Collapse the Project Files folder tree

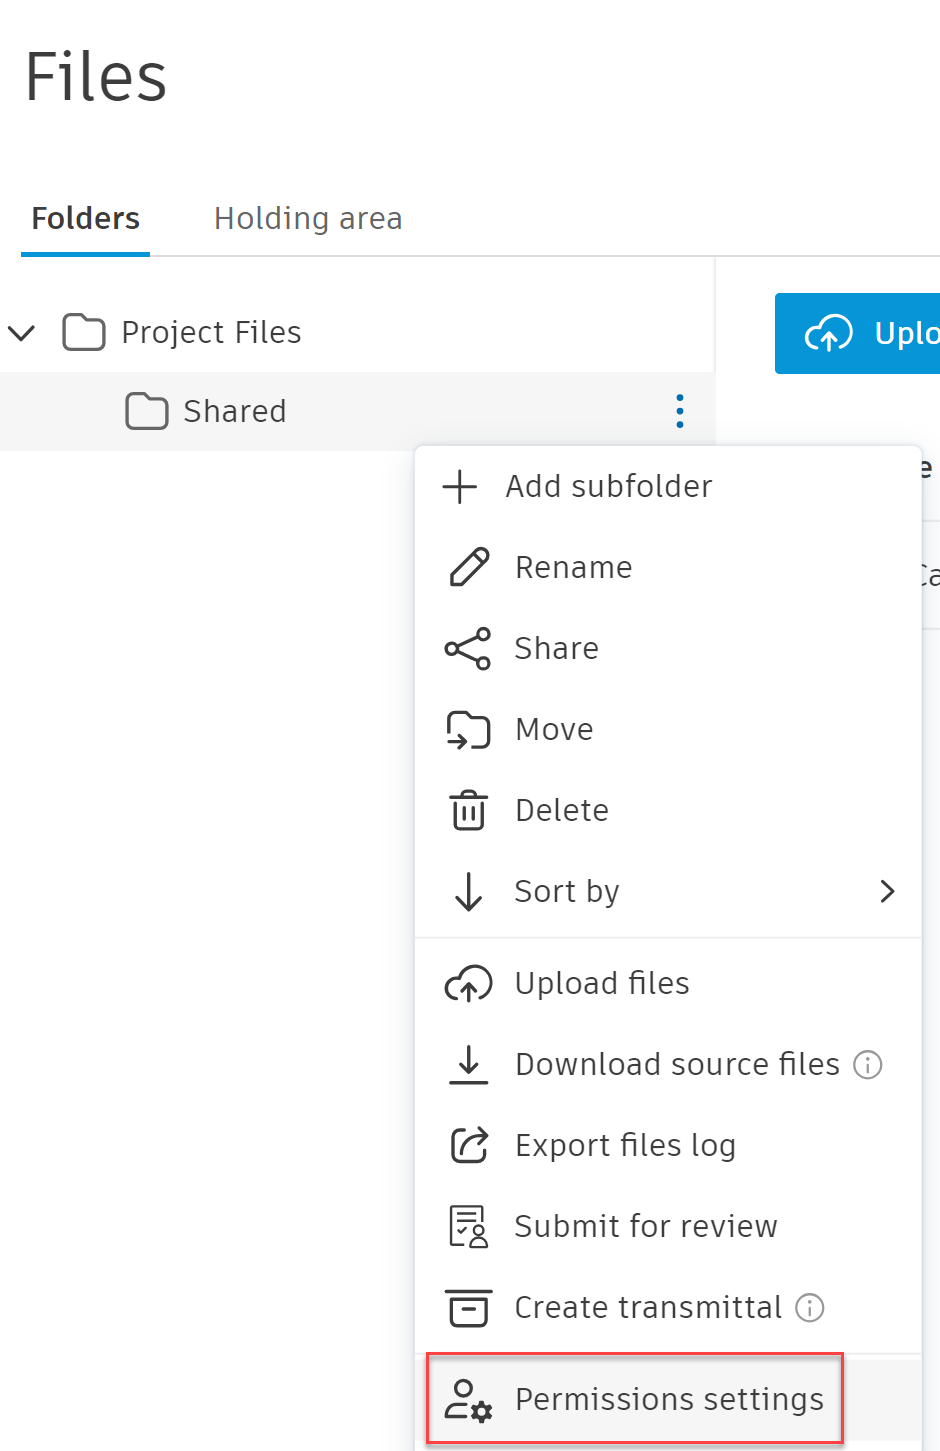click(22, 332)
